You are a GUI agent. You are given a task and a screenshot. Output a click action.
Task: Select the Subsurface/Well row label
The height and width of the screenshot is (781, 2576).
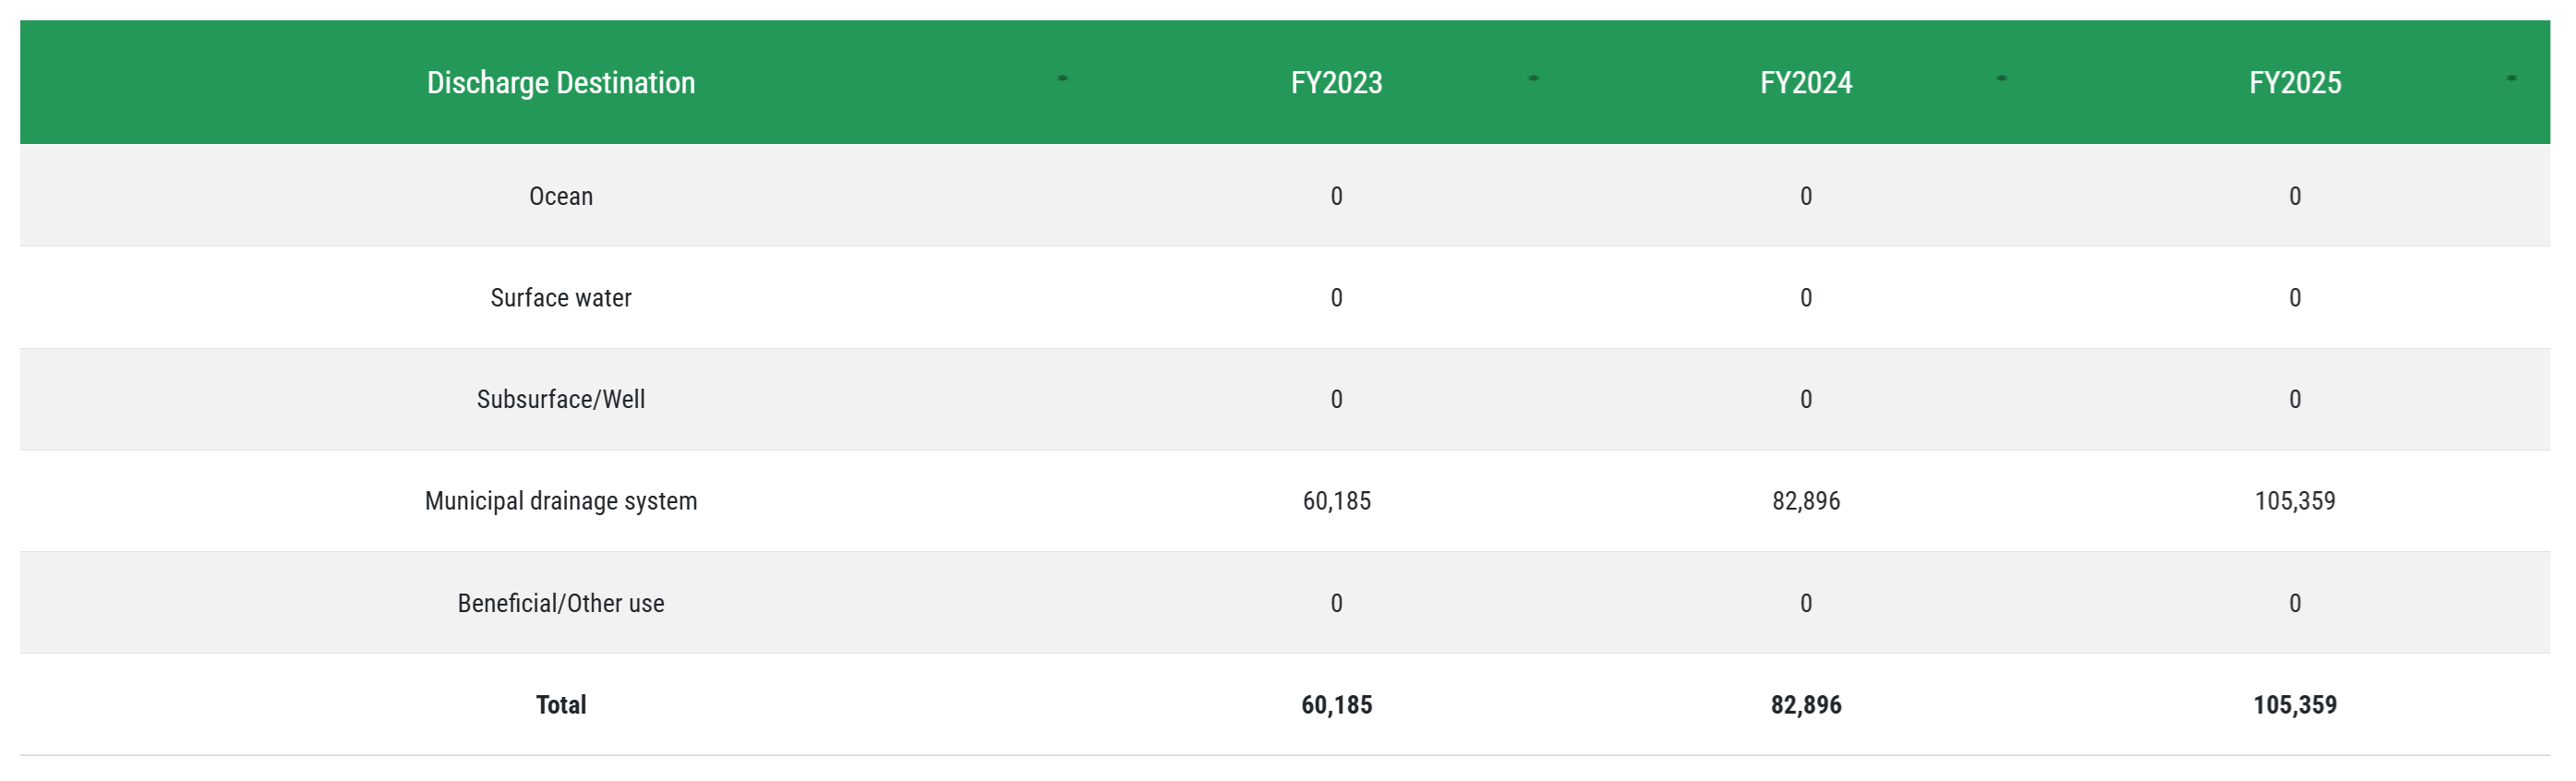coord(561,399)
